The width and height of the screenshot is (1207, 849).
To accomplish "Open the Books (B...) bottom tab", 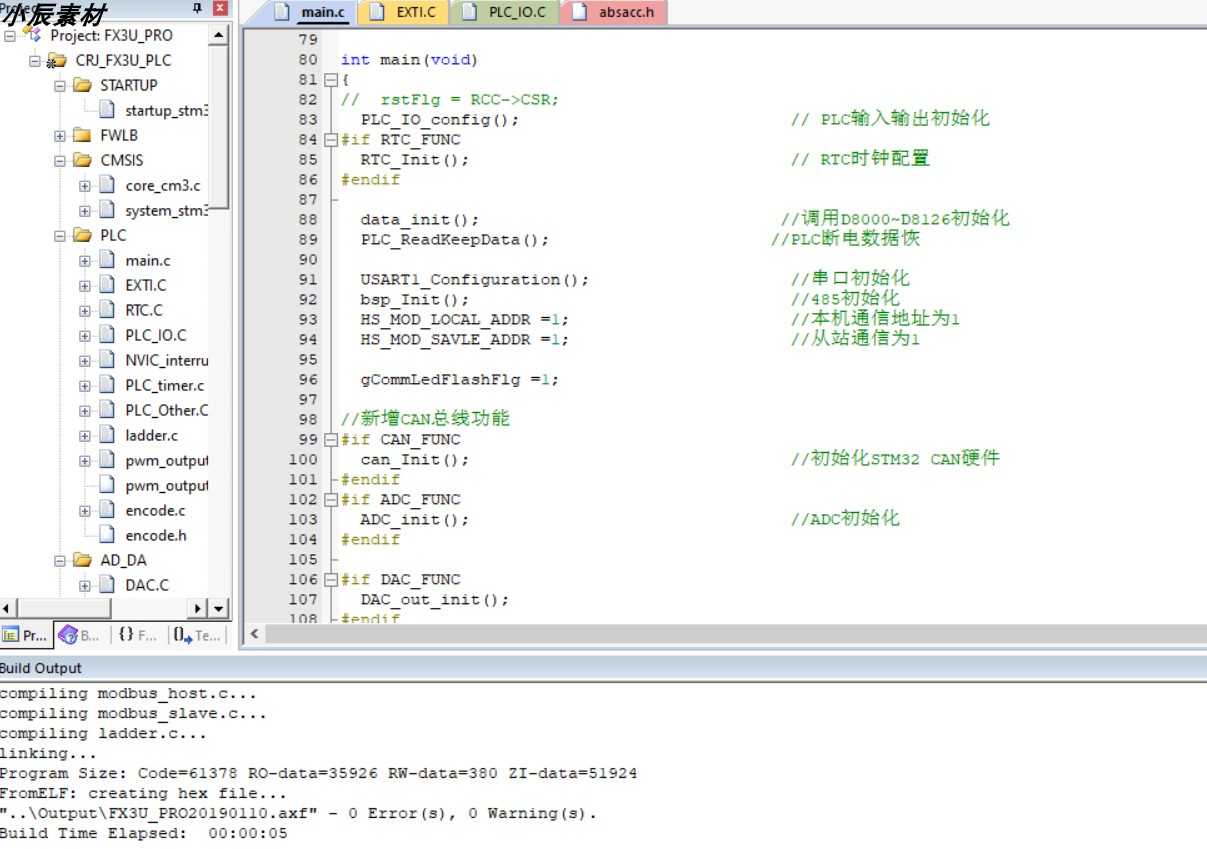I will (81, 634).
